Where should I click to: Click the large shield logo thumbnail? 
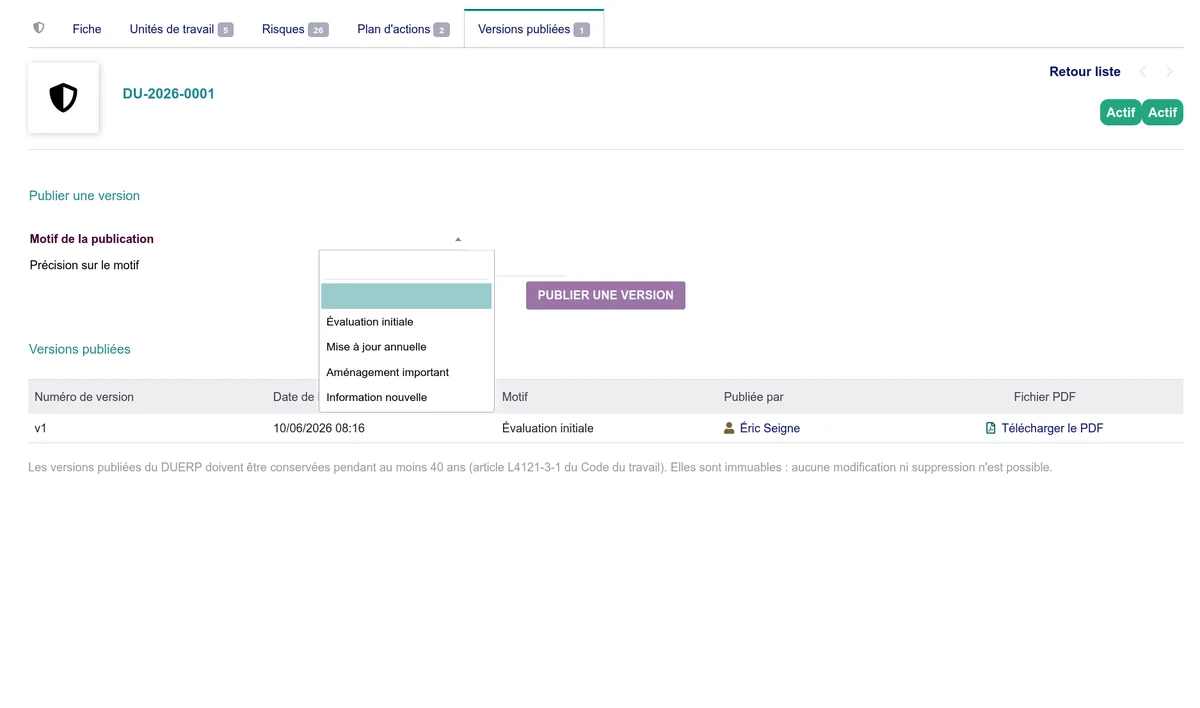click(63, 98)
